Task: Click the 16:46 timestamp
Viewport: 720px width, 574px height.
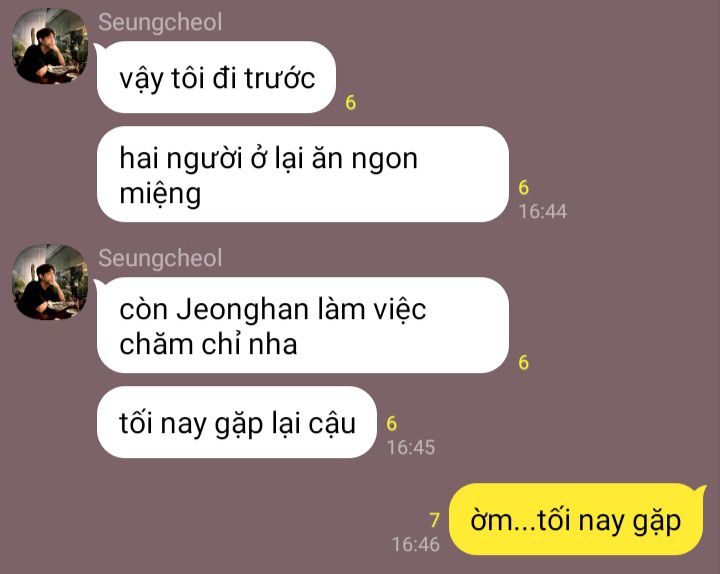Action: pos(416,545)
